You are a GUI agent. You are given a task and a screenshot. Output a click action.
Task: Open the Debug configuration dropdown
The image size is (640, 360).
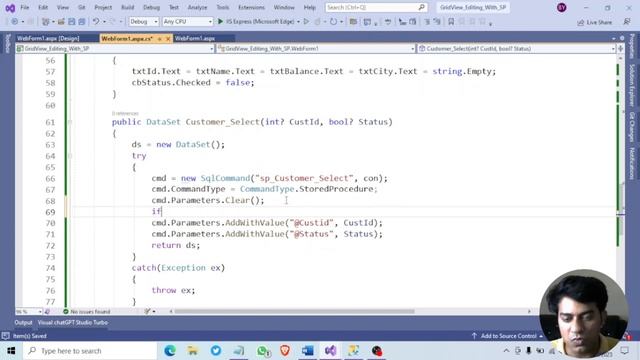pyautogui.click(x=144, y=22)
